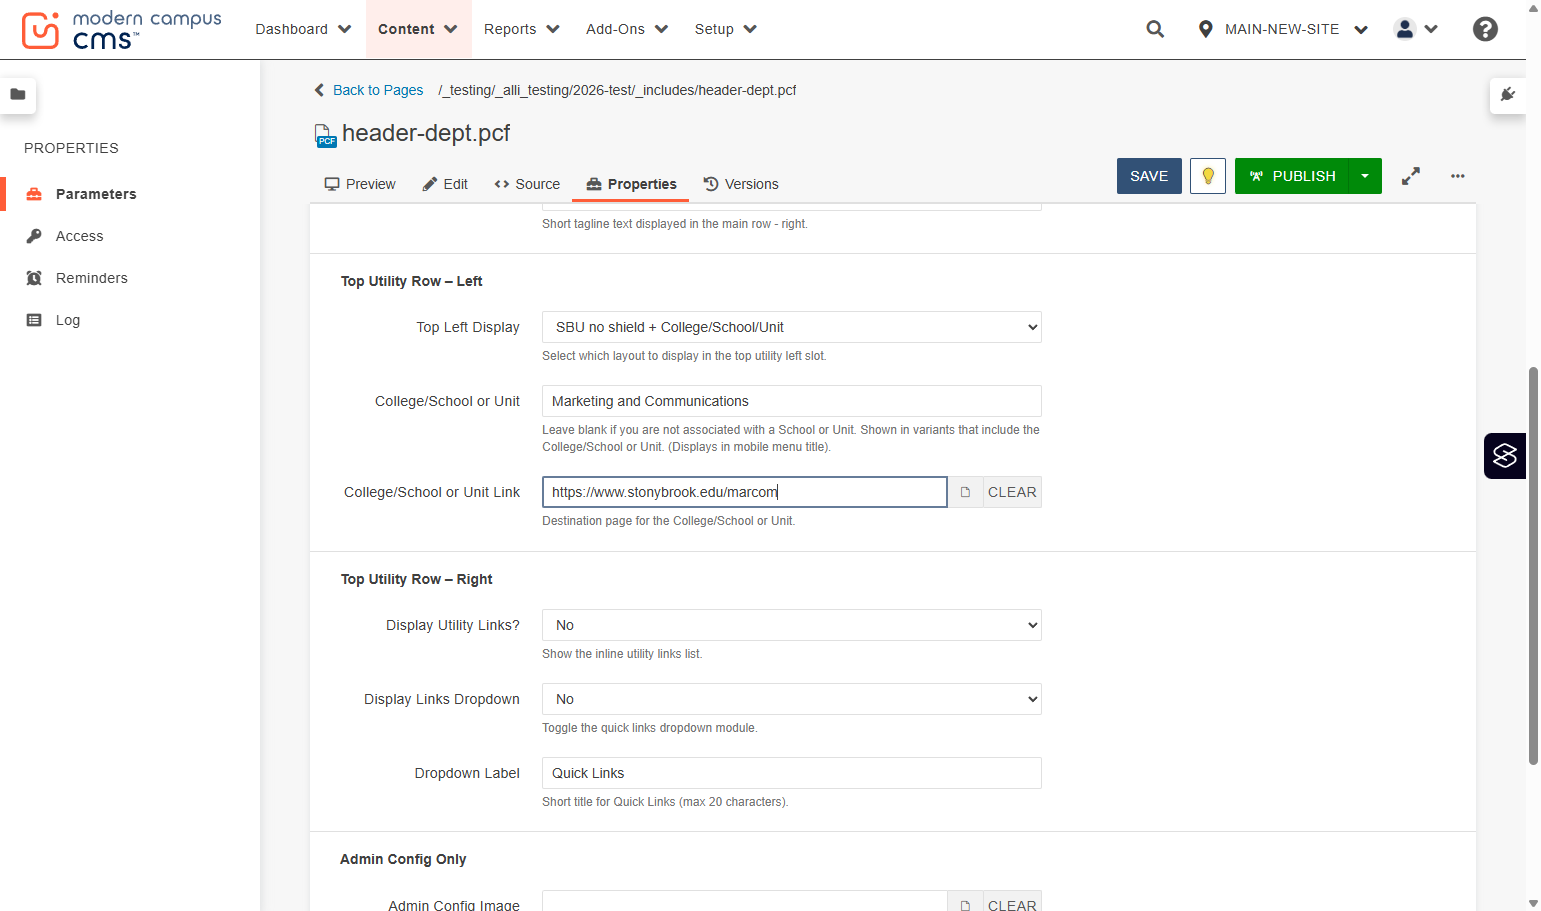Open the Display Utility Links dropdown
The width and height of the screenshot is (1541, 911).
pos(792,625)
